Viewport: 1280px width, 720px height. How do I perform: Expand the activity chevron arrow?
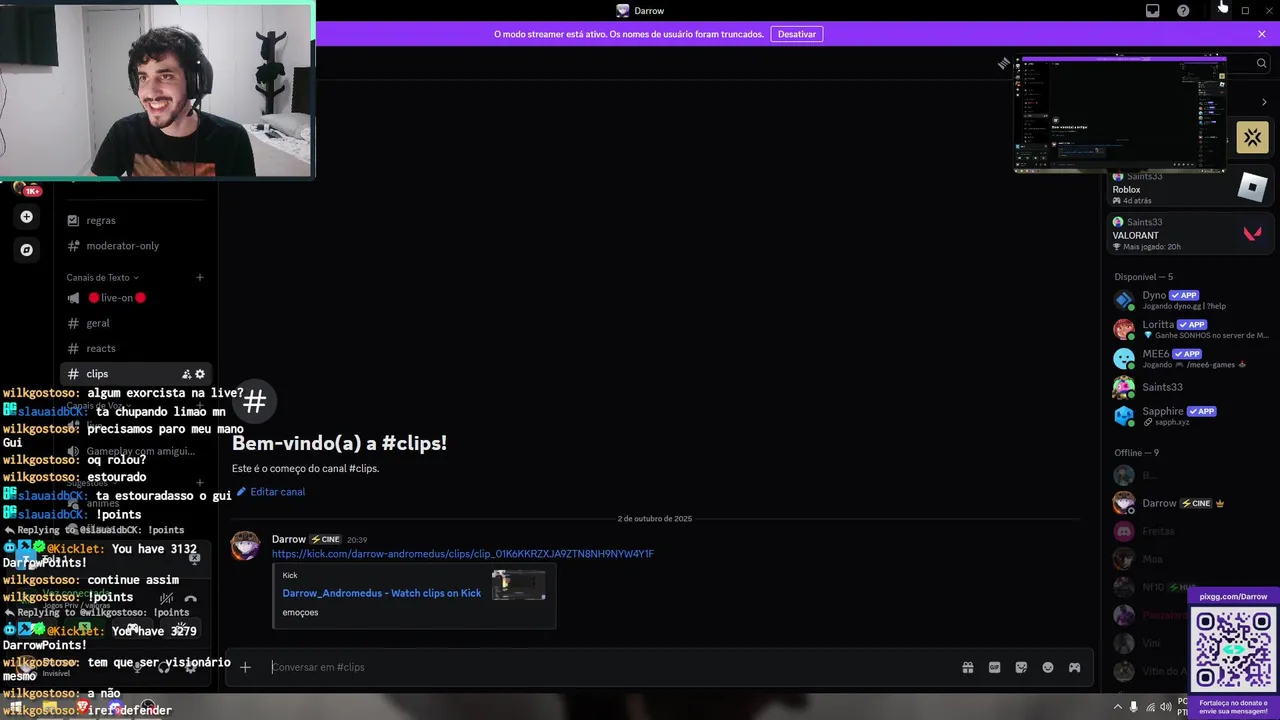pos(1264,102)
